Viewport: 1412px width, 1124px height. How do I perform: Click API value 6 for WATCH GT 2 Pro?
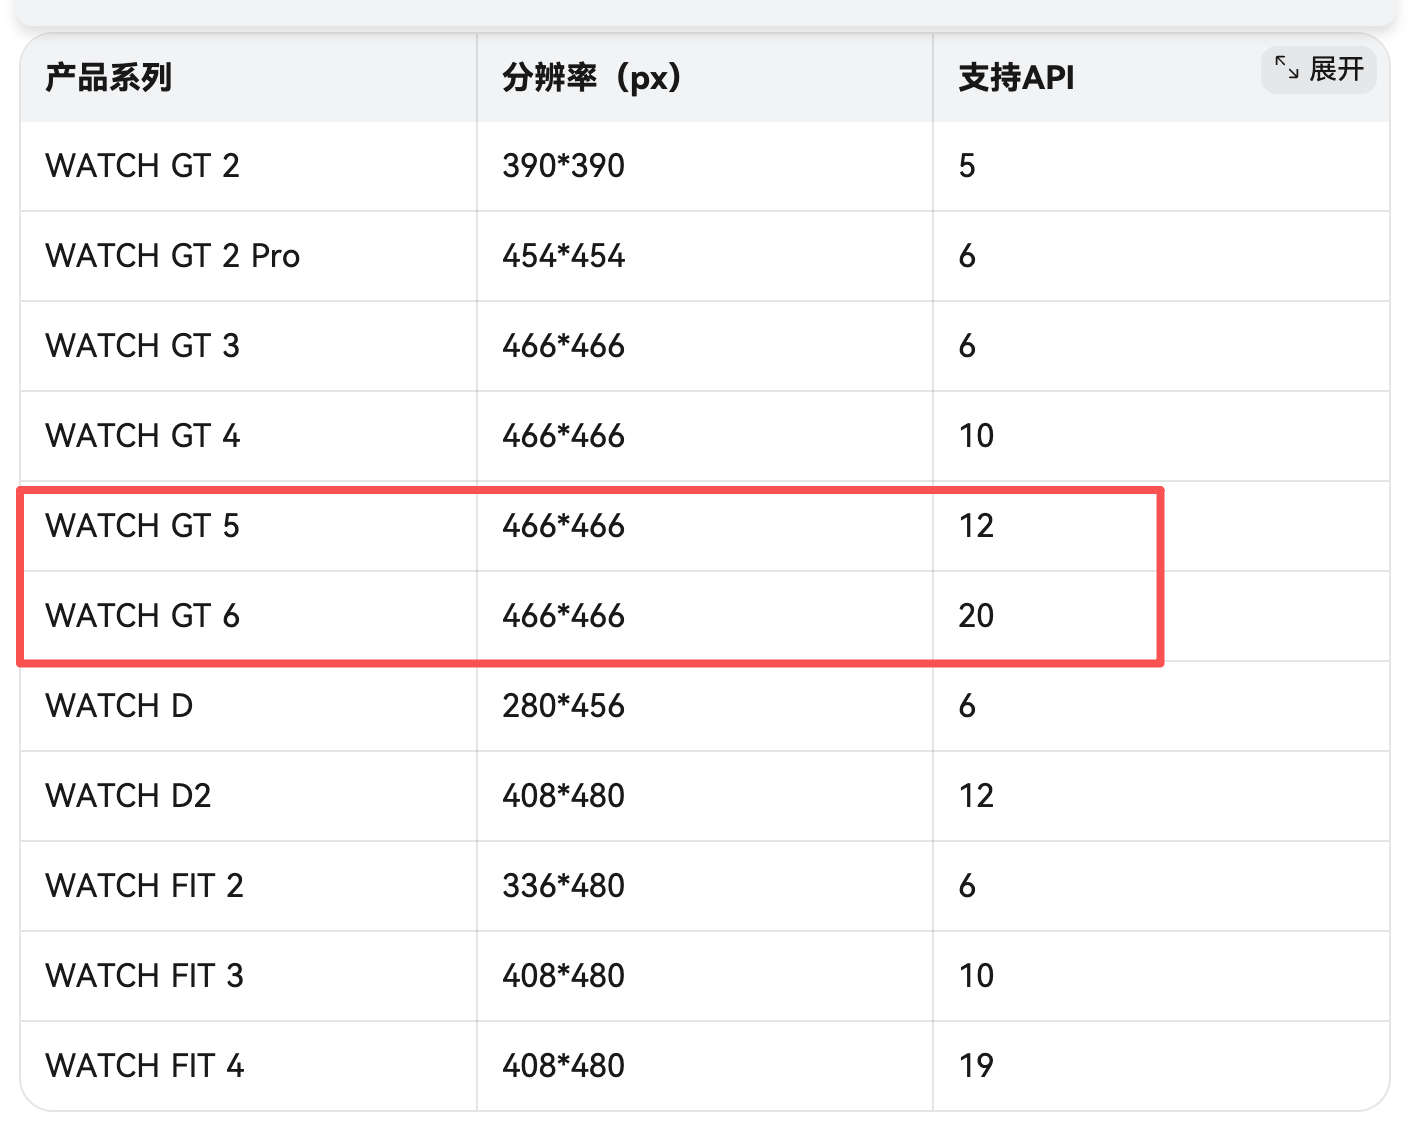point(967,256)
